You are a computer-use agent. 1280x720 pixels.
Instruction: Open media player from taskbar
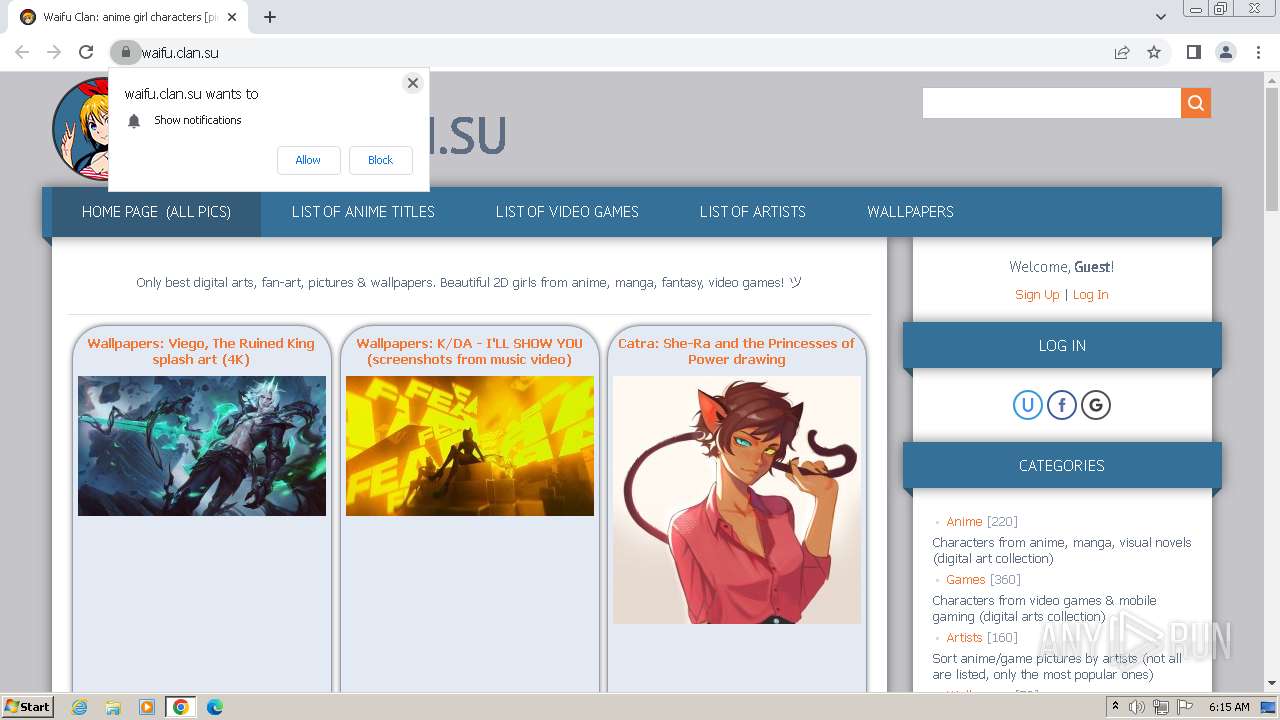[147, 707]
